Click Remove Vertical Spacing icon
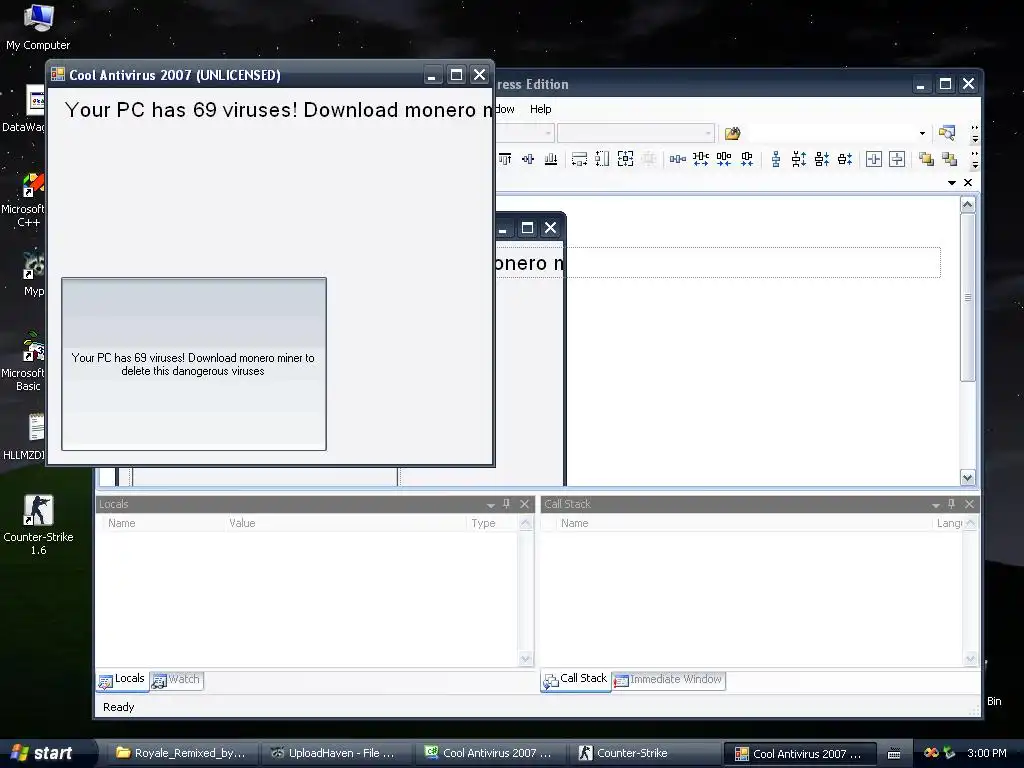This screenshot has width=1024, height=768. coord(845,159)
